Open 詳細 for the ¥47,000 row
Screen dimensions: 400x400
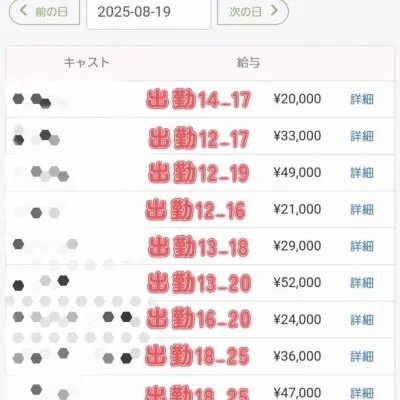(x=362, y=393)
